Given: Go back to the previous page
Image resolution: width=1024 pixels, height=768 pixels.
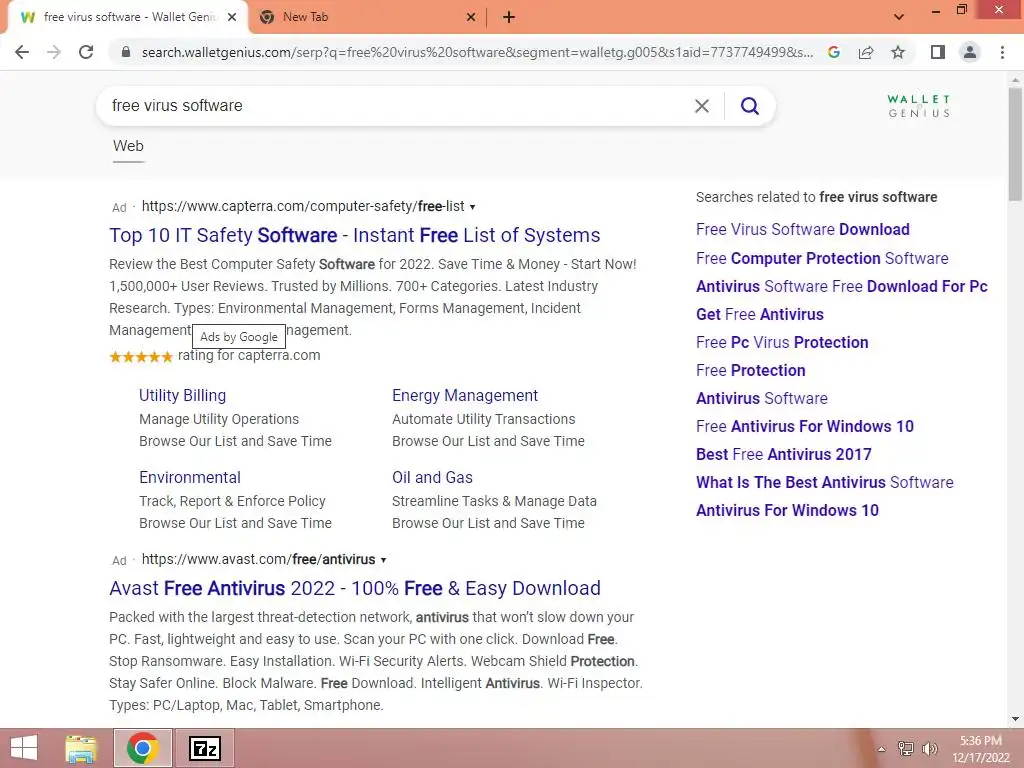Looking at the screenshot, I should coord(22,52).
